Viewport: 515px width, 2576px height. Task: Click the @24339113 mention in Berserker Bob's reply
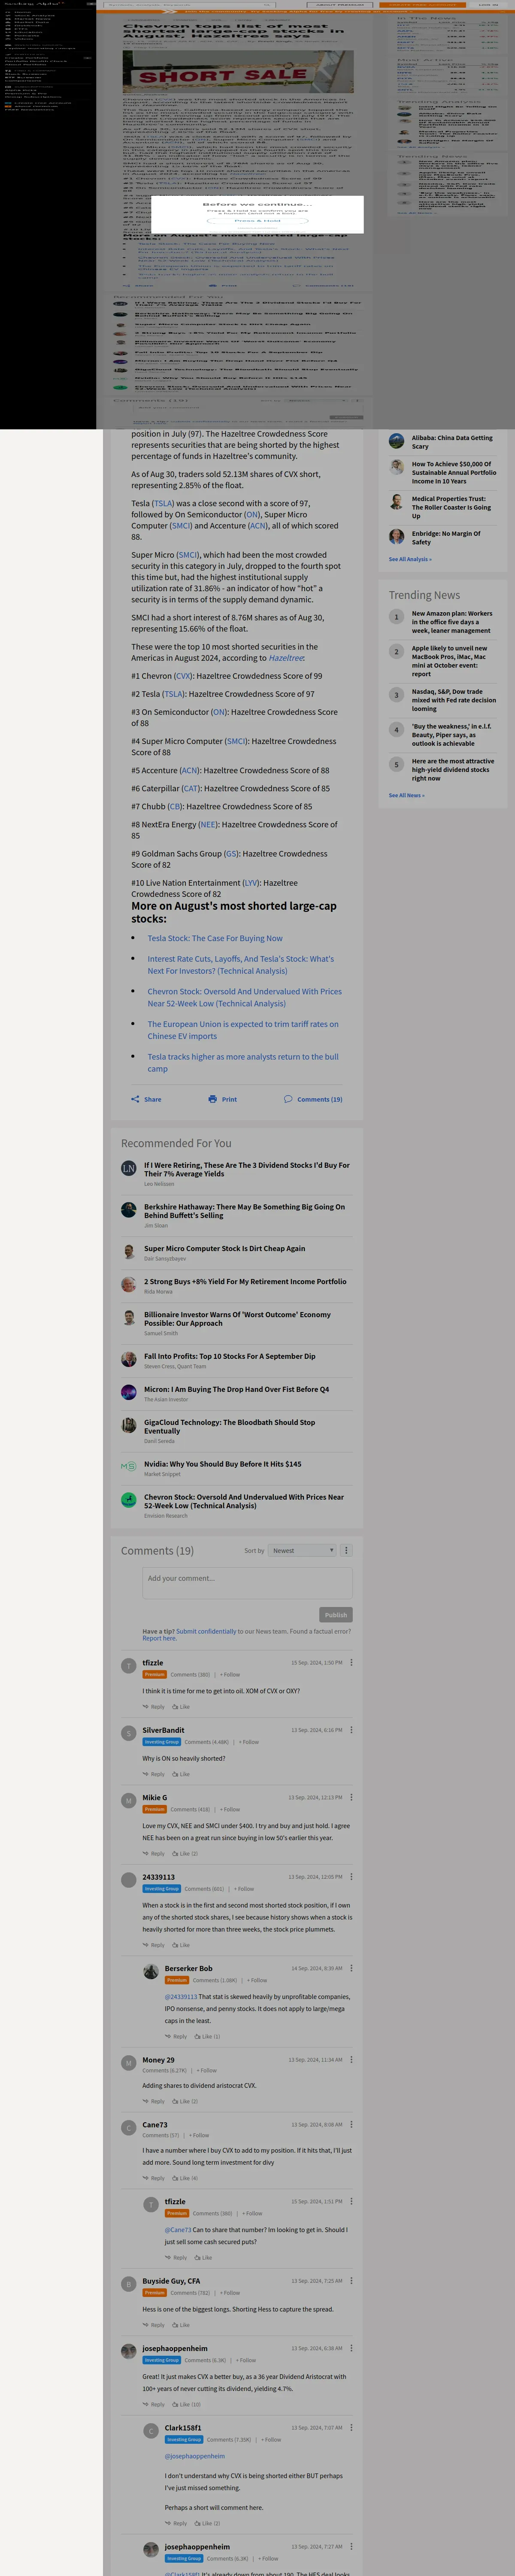click(181, 1996)
